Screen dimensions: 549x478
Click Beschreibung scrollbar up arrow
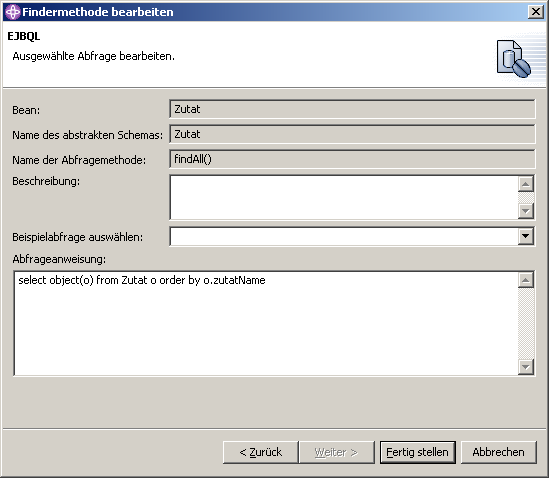pyautogui.click(x=526, y=184)
